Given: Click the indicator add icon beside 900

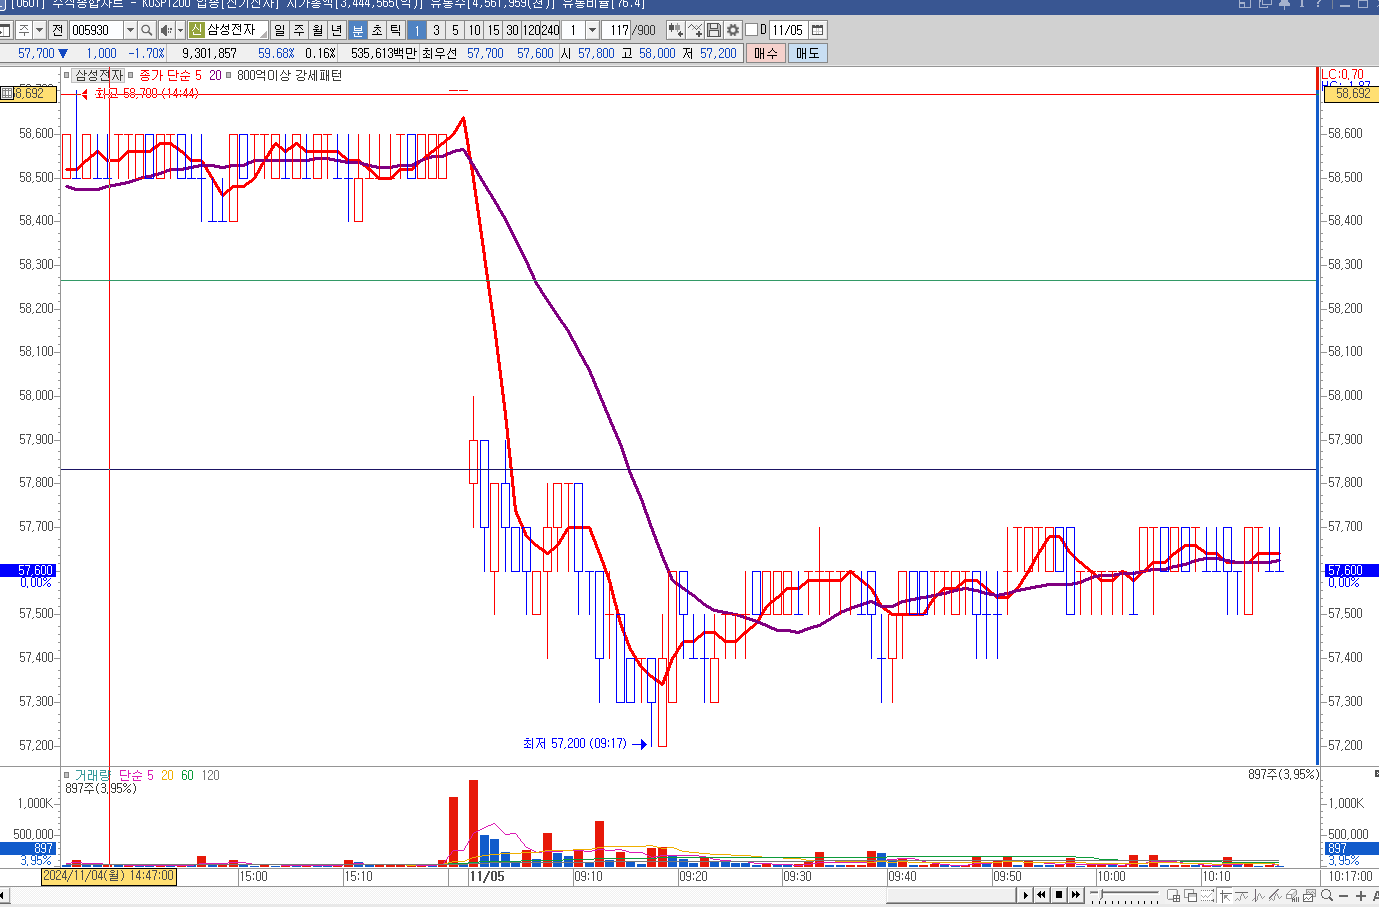Looking at the screenshot, I should (676, 30).
